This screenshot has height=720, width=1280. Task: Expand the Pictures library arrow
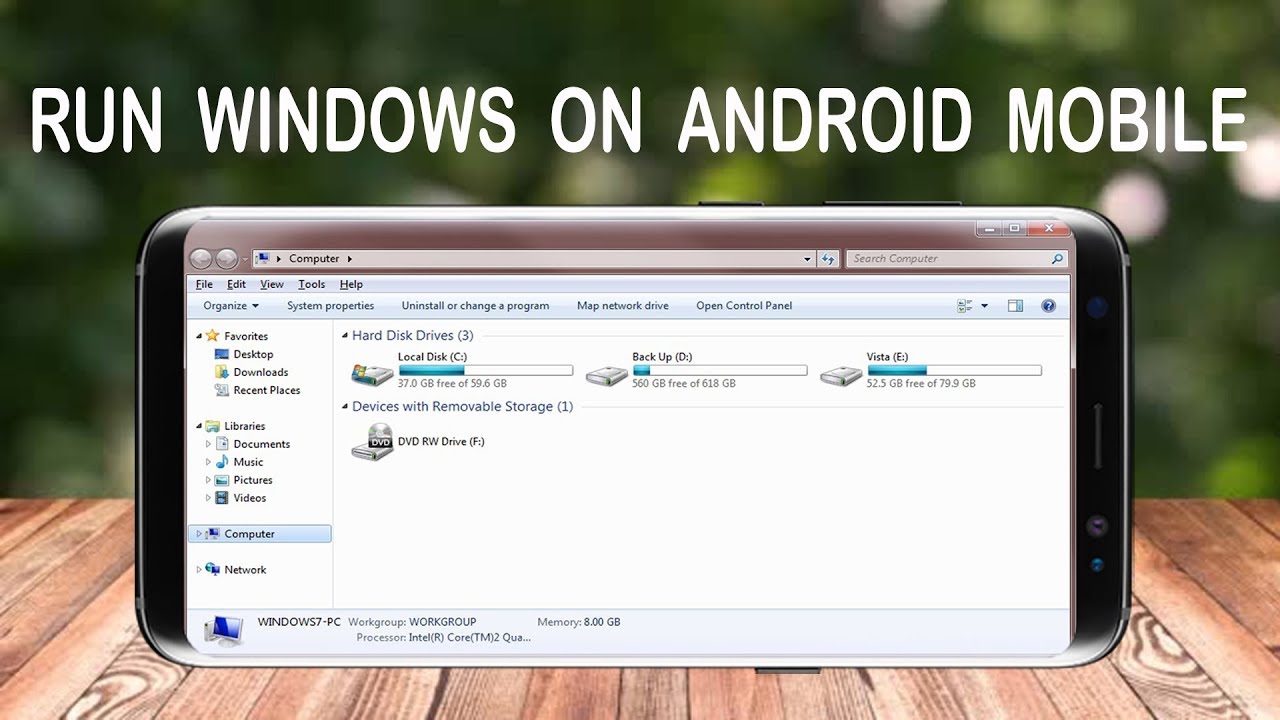click(208, 480)
